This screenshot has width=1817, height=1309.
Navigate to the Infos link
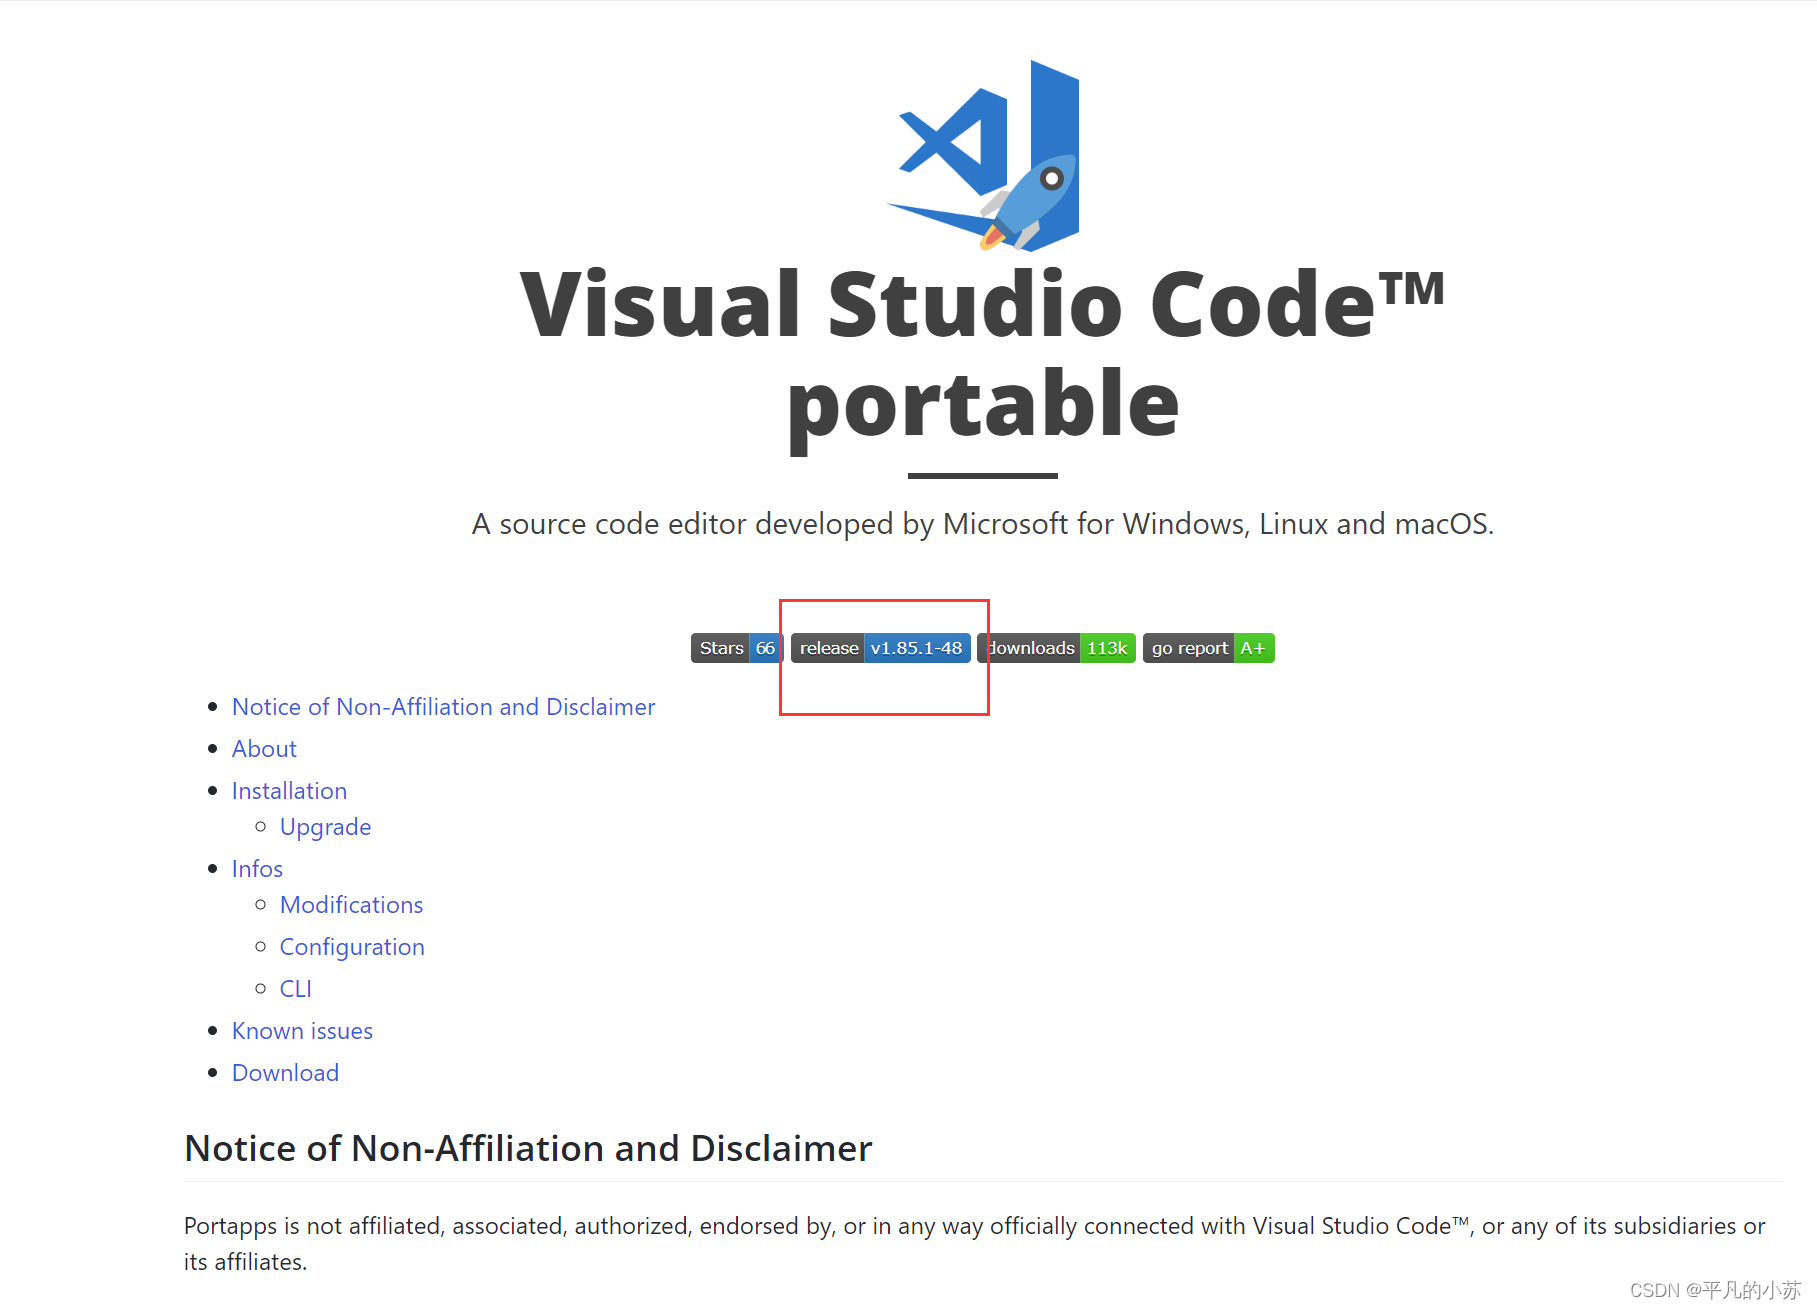click(x=257, y=869)
